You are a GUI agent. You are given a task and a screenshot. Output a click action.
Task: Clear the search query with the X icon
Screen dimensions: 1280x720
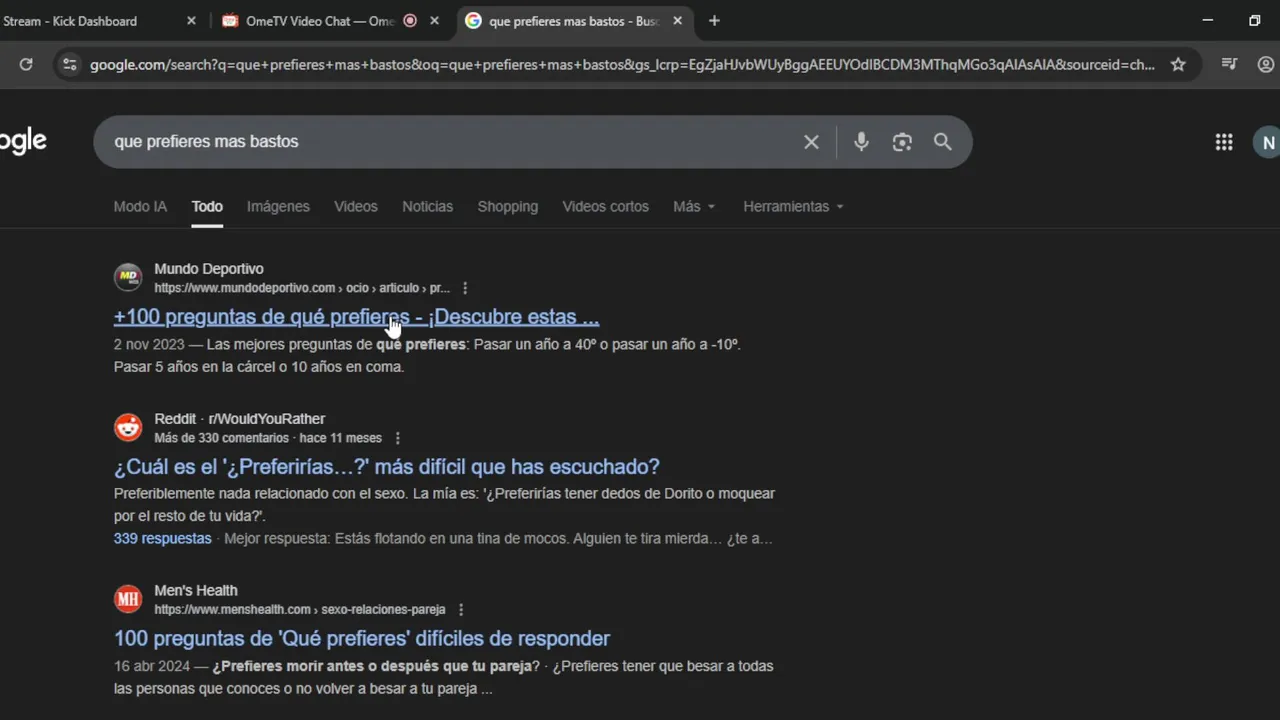[x=811, y=142]
